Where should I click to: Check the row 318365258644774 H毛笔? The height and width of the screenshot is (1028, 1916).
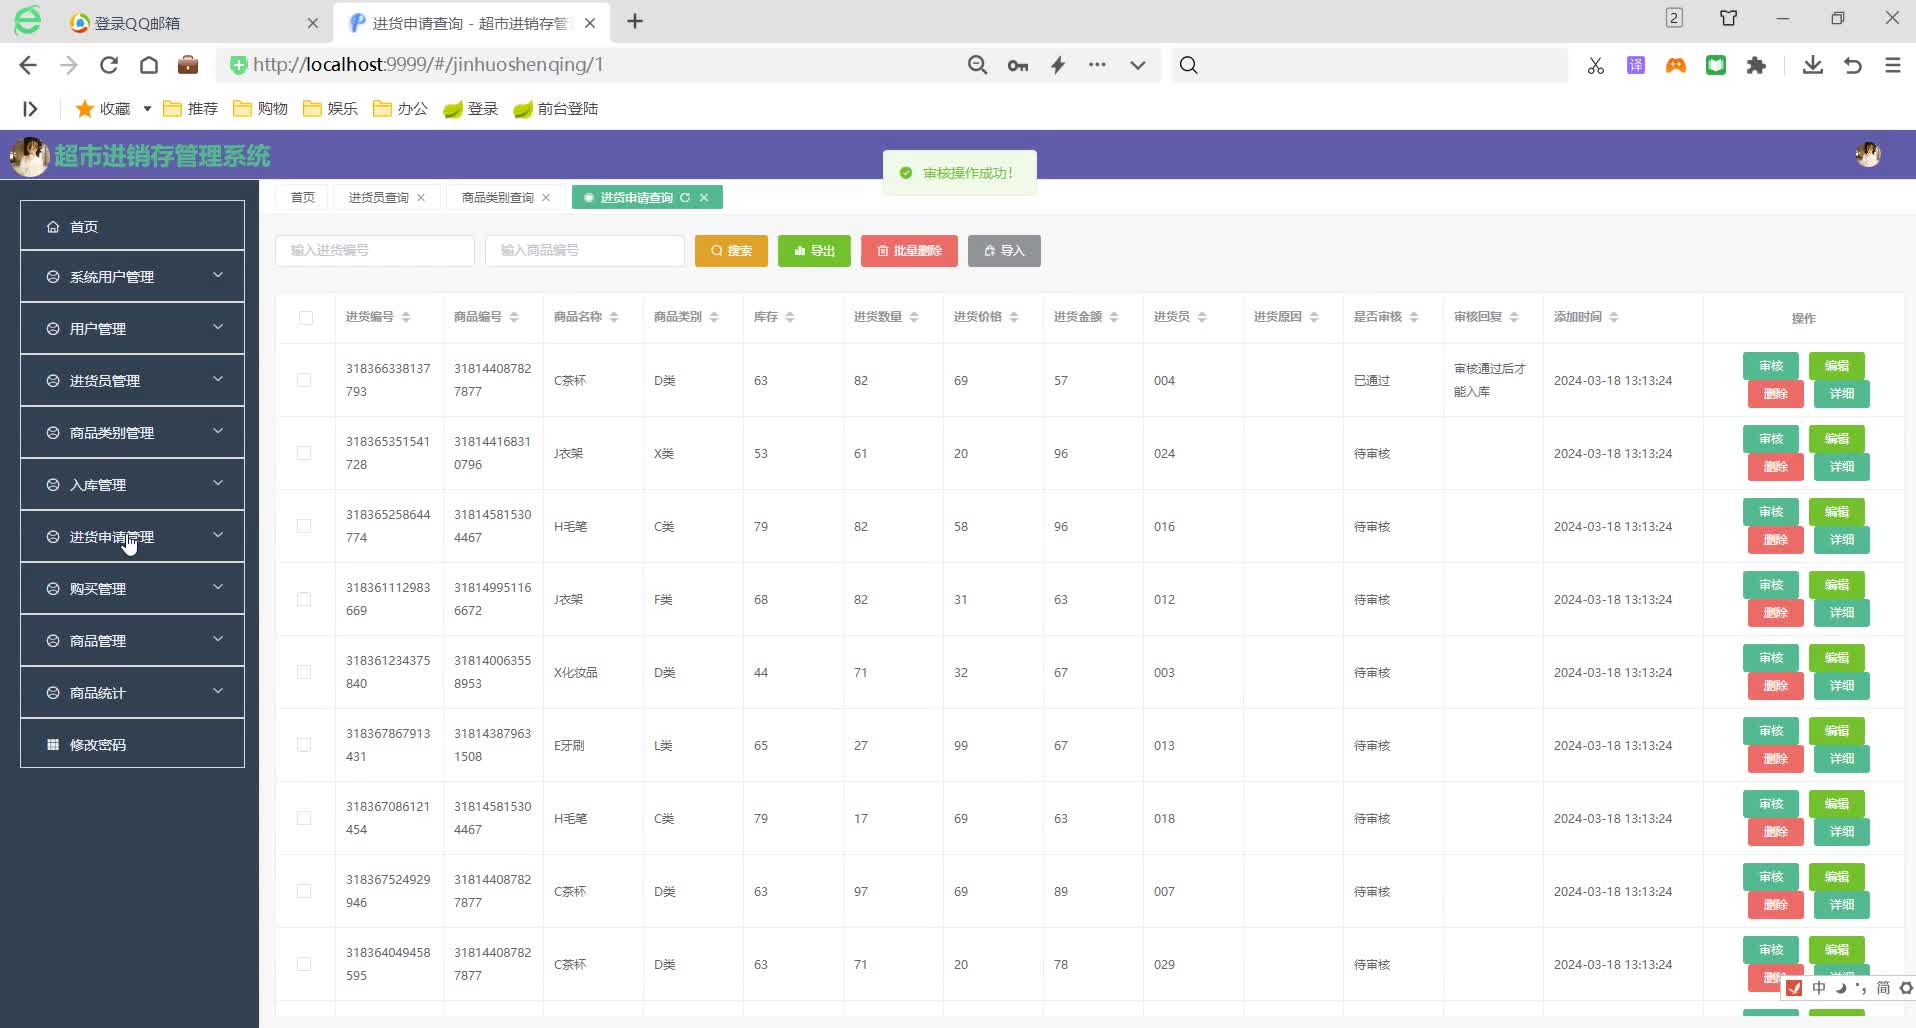pyautogui.click(x=304, y=526)
